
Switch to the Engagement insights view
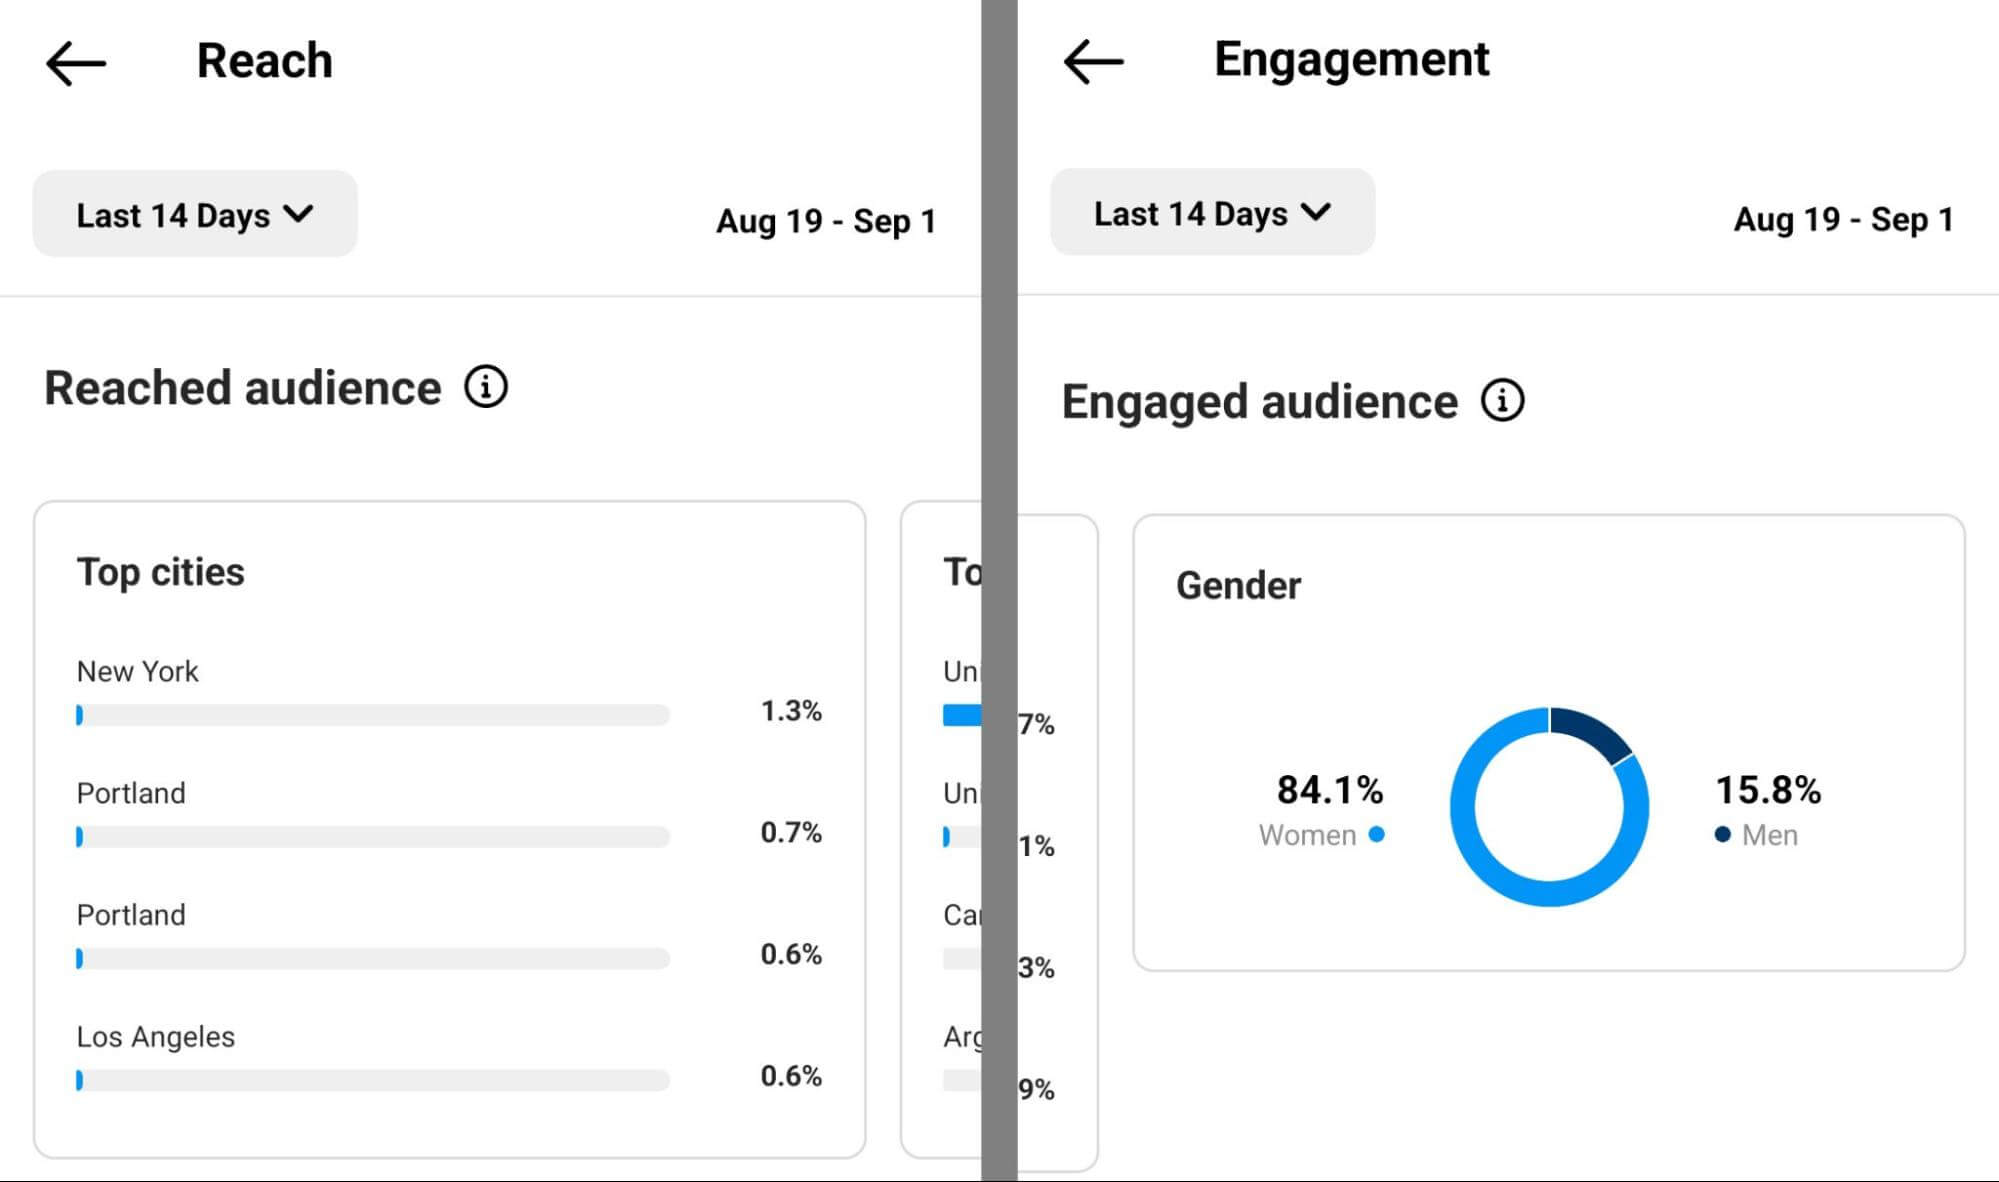click(x=1352, y=60)
